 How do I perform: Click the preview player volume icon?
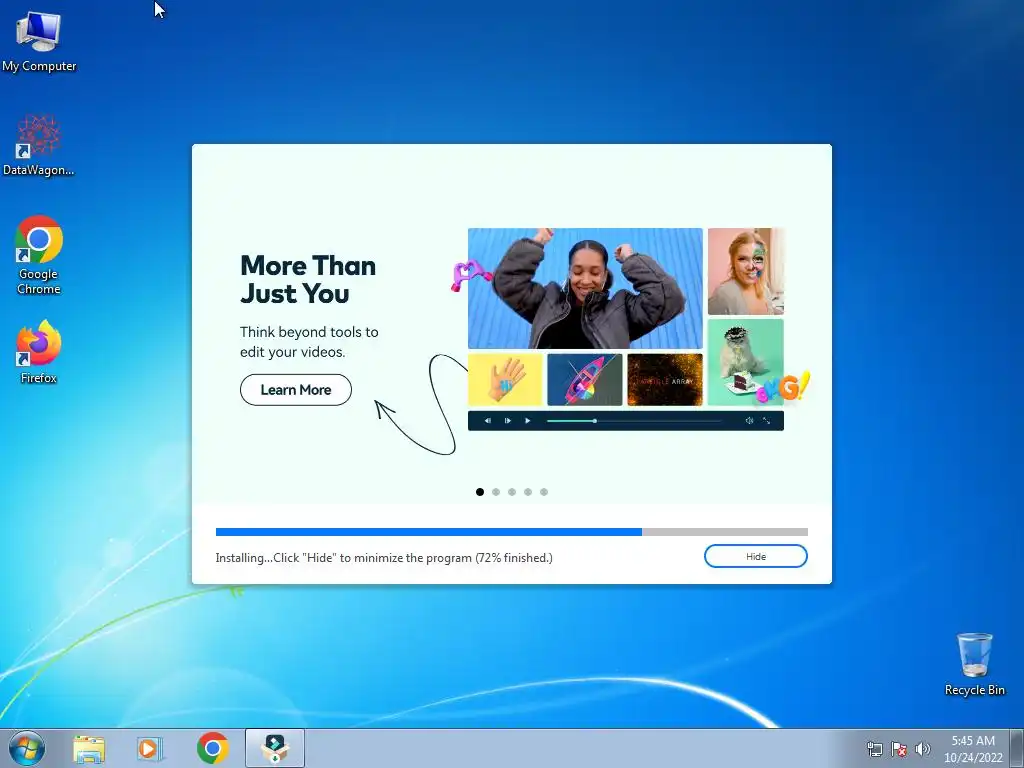pos(749,421)
